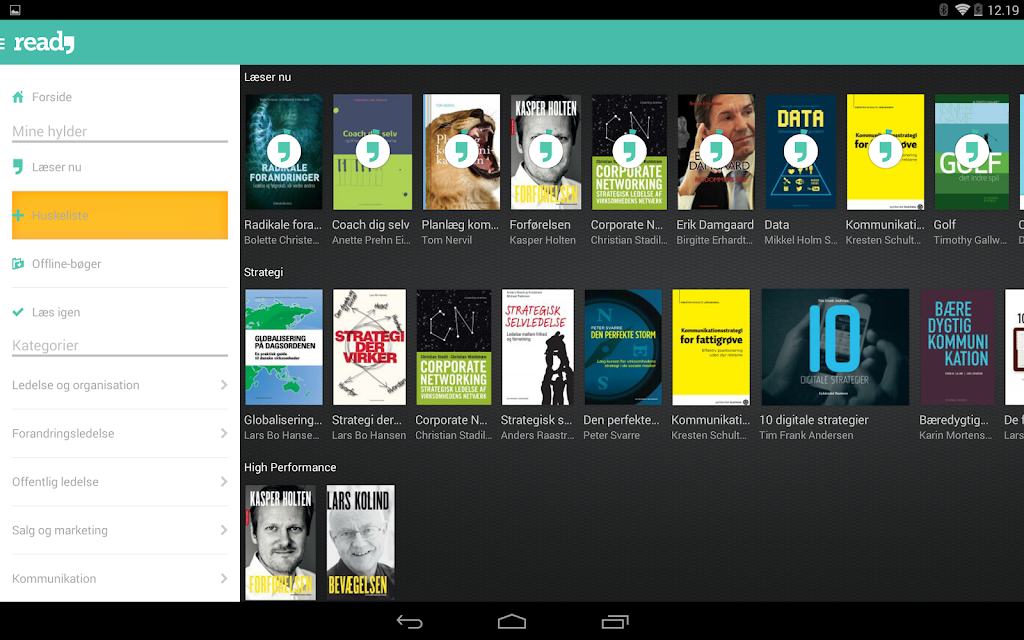Tap author name Tom Nervil
Screen dimensions: 1024x640
point(447,240)
